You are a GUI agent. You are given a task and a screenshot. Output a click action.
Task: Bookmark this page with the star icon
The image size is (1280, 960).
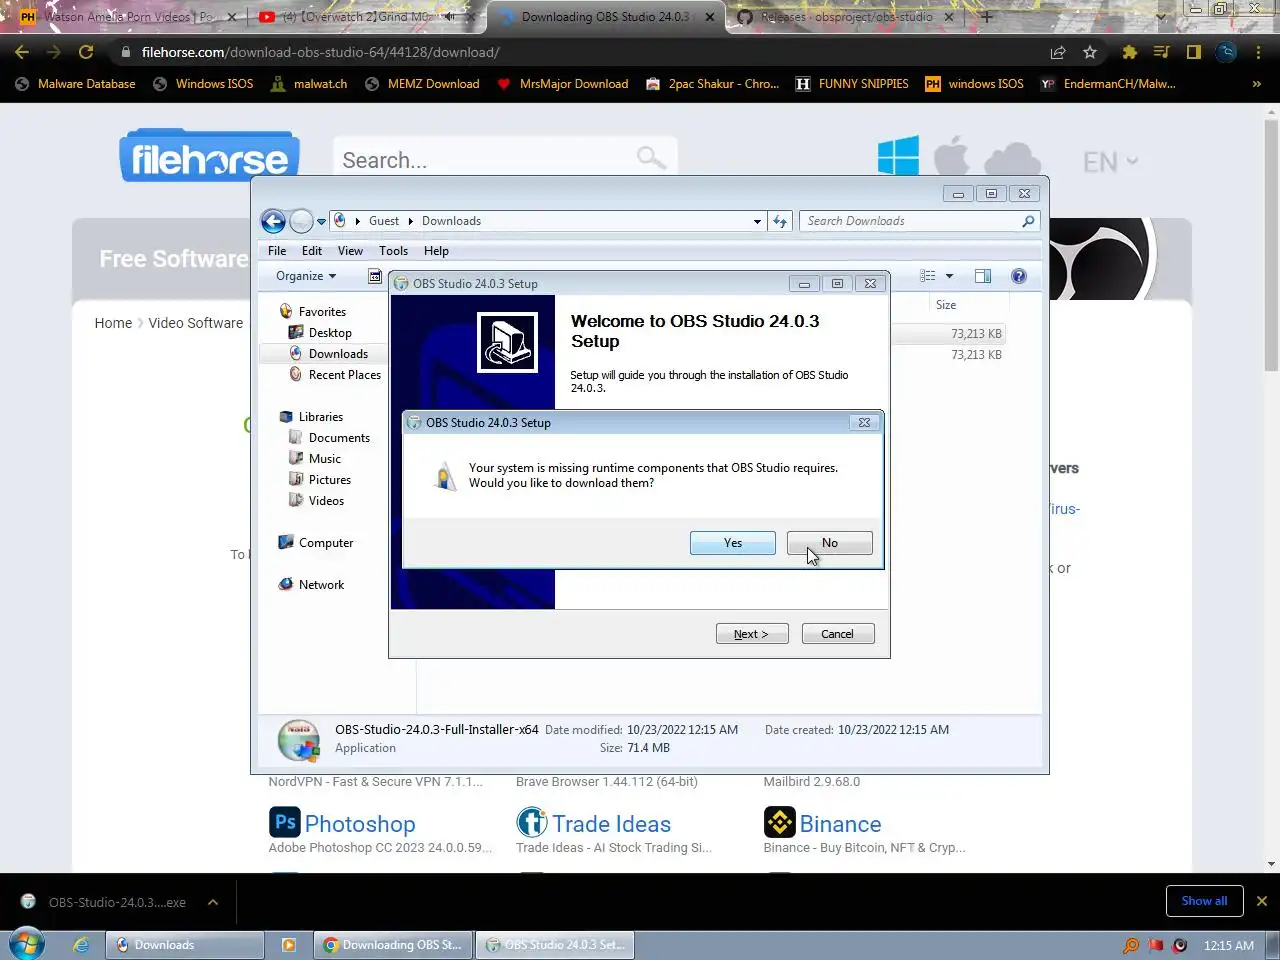(1090, 52)
